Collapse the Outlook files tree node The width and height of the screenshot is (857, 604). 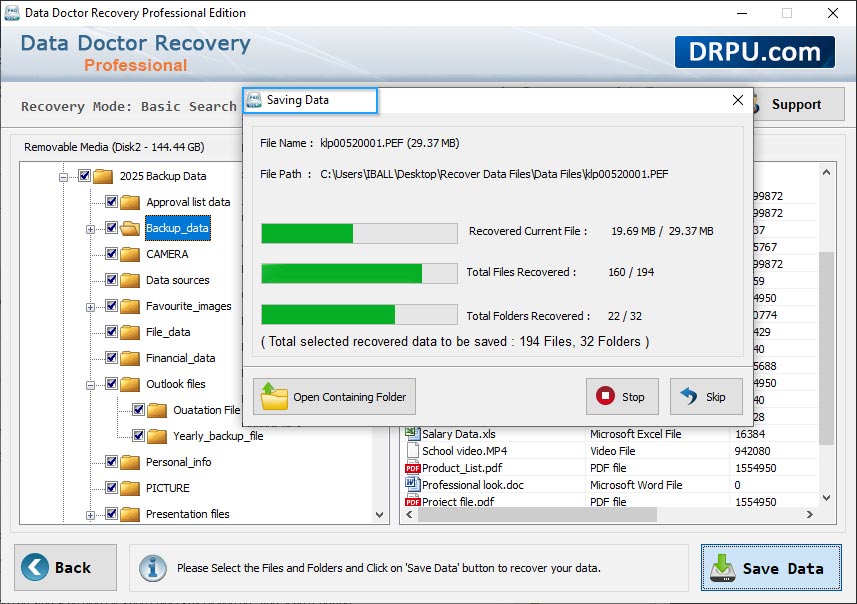click(x=91, y=385)
